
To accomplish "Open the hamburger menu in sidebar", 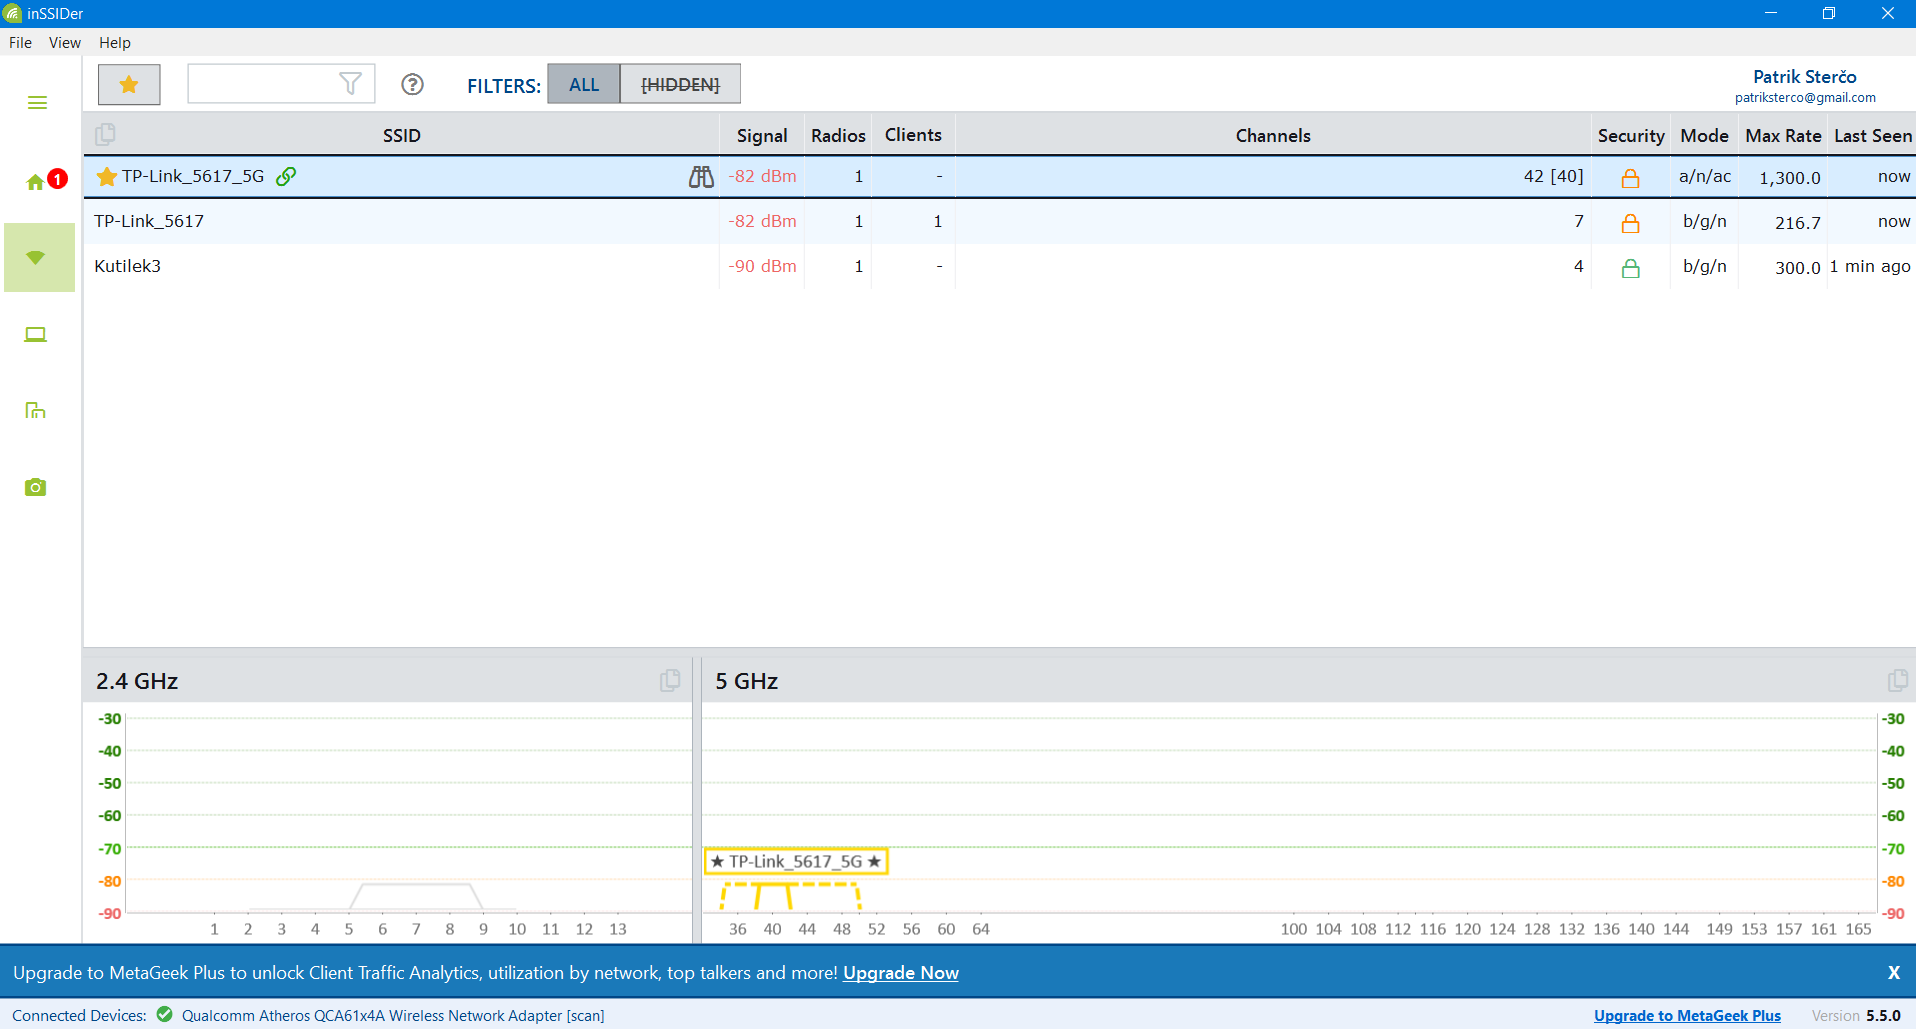I will pos(37,103).
